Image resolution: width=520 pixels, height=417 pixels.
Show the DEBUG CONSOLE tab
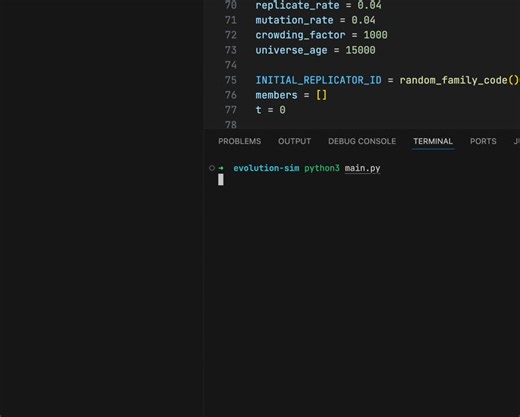tap(362, 141)
